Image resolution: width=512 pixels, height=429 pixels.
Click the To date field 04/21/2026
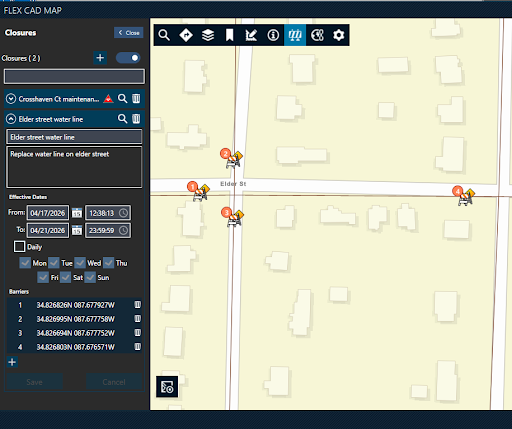coord(48,230)
